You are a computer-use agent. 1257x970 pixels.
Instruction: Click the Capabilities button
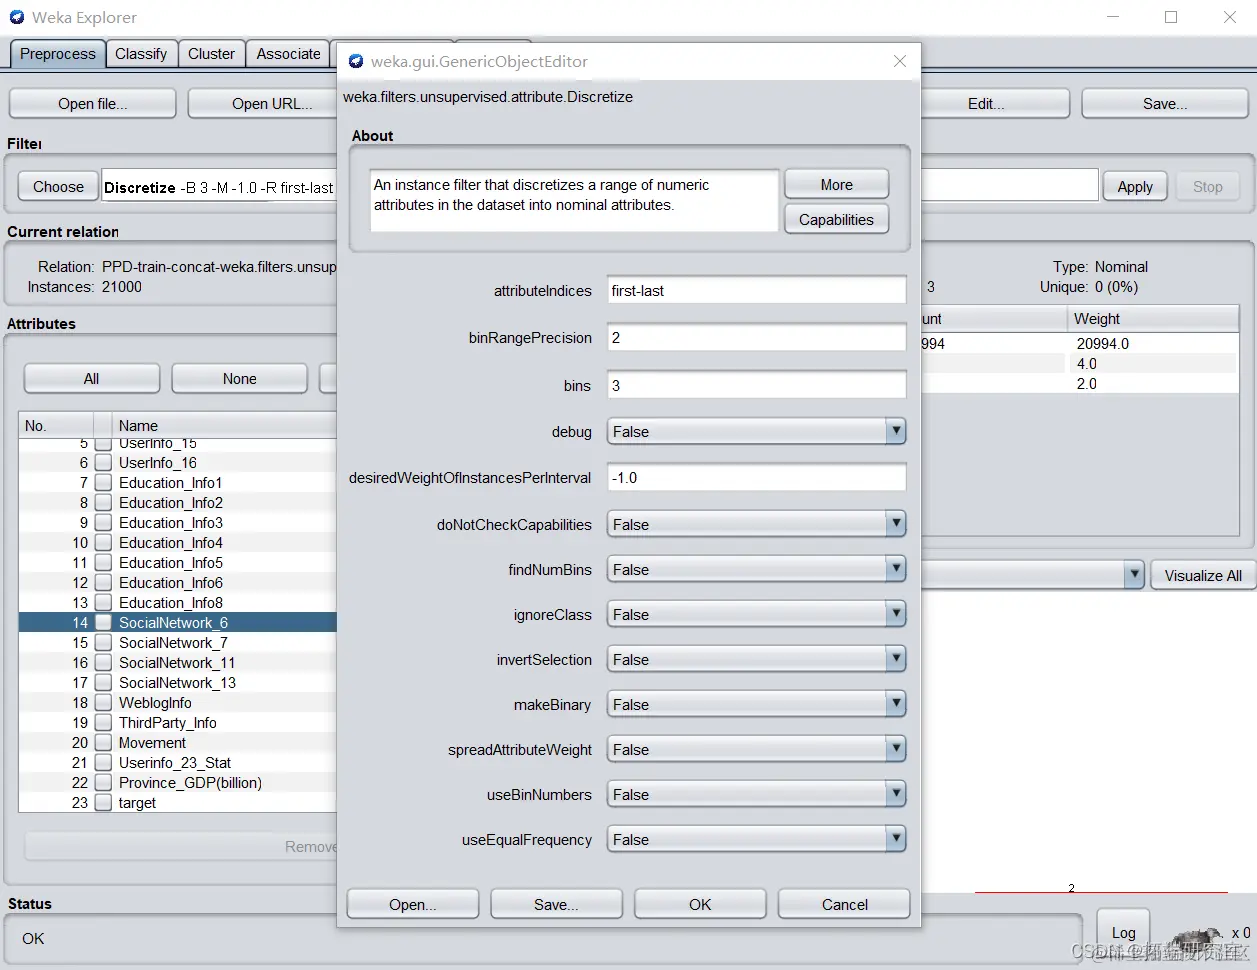click(x=837, y=220)
